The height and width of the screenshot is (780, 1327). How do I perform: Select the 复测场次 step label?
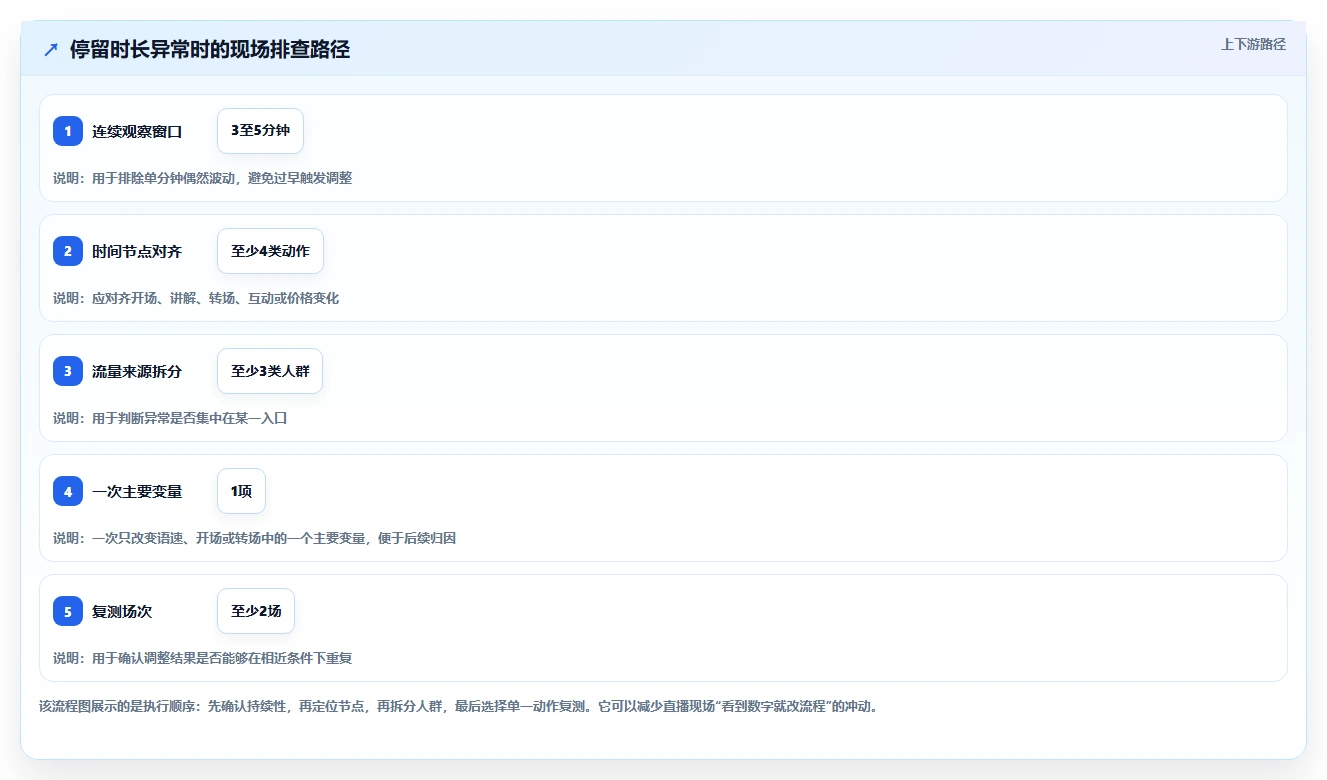122,611
